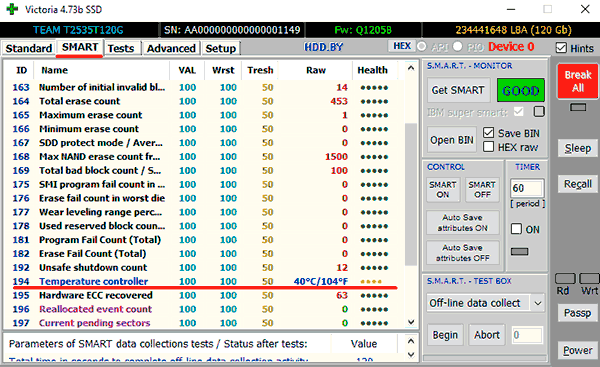The width and height of the screenshot is (600, 367).
Task: Click the status panel scroll-up arrow
Action: (411, 341)
